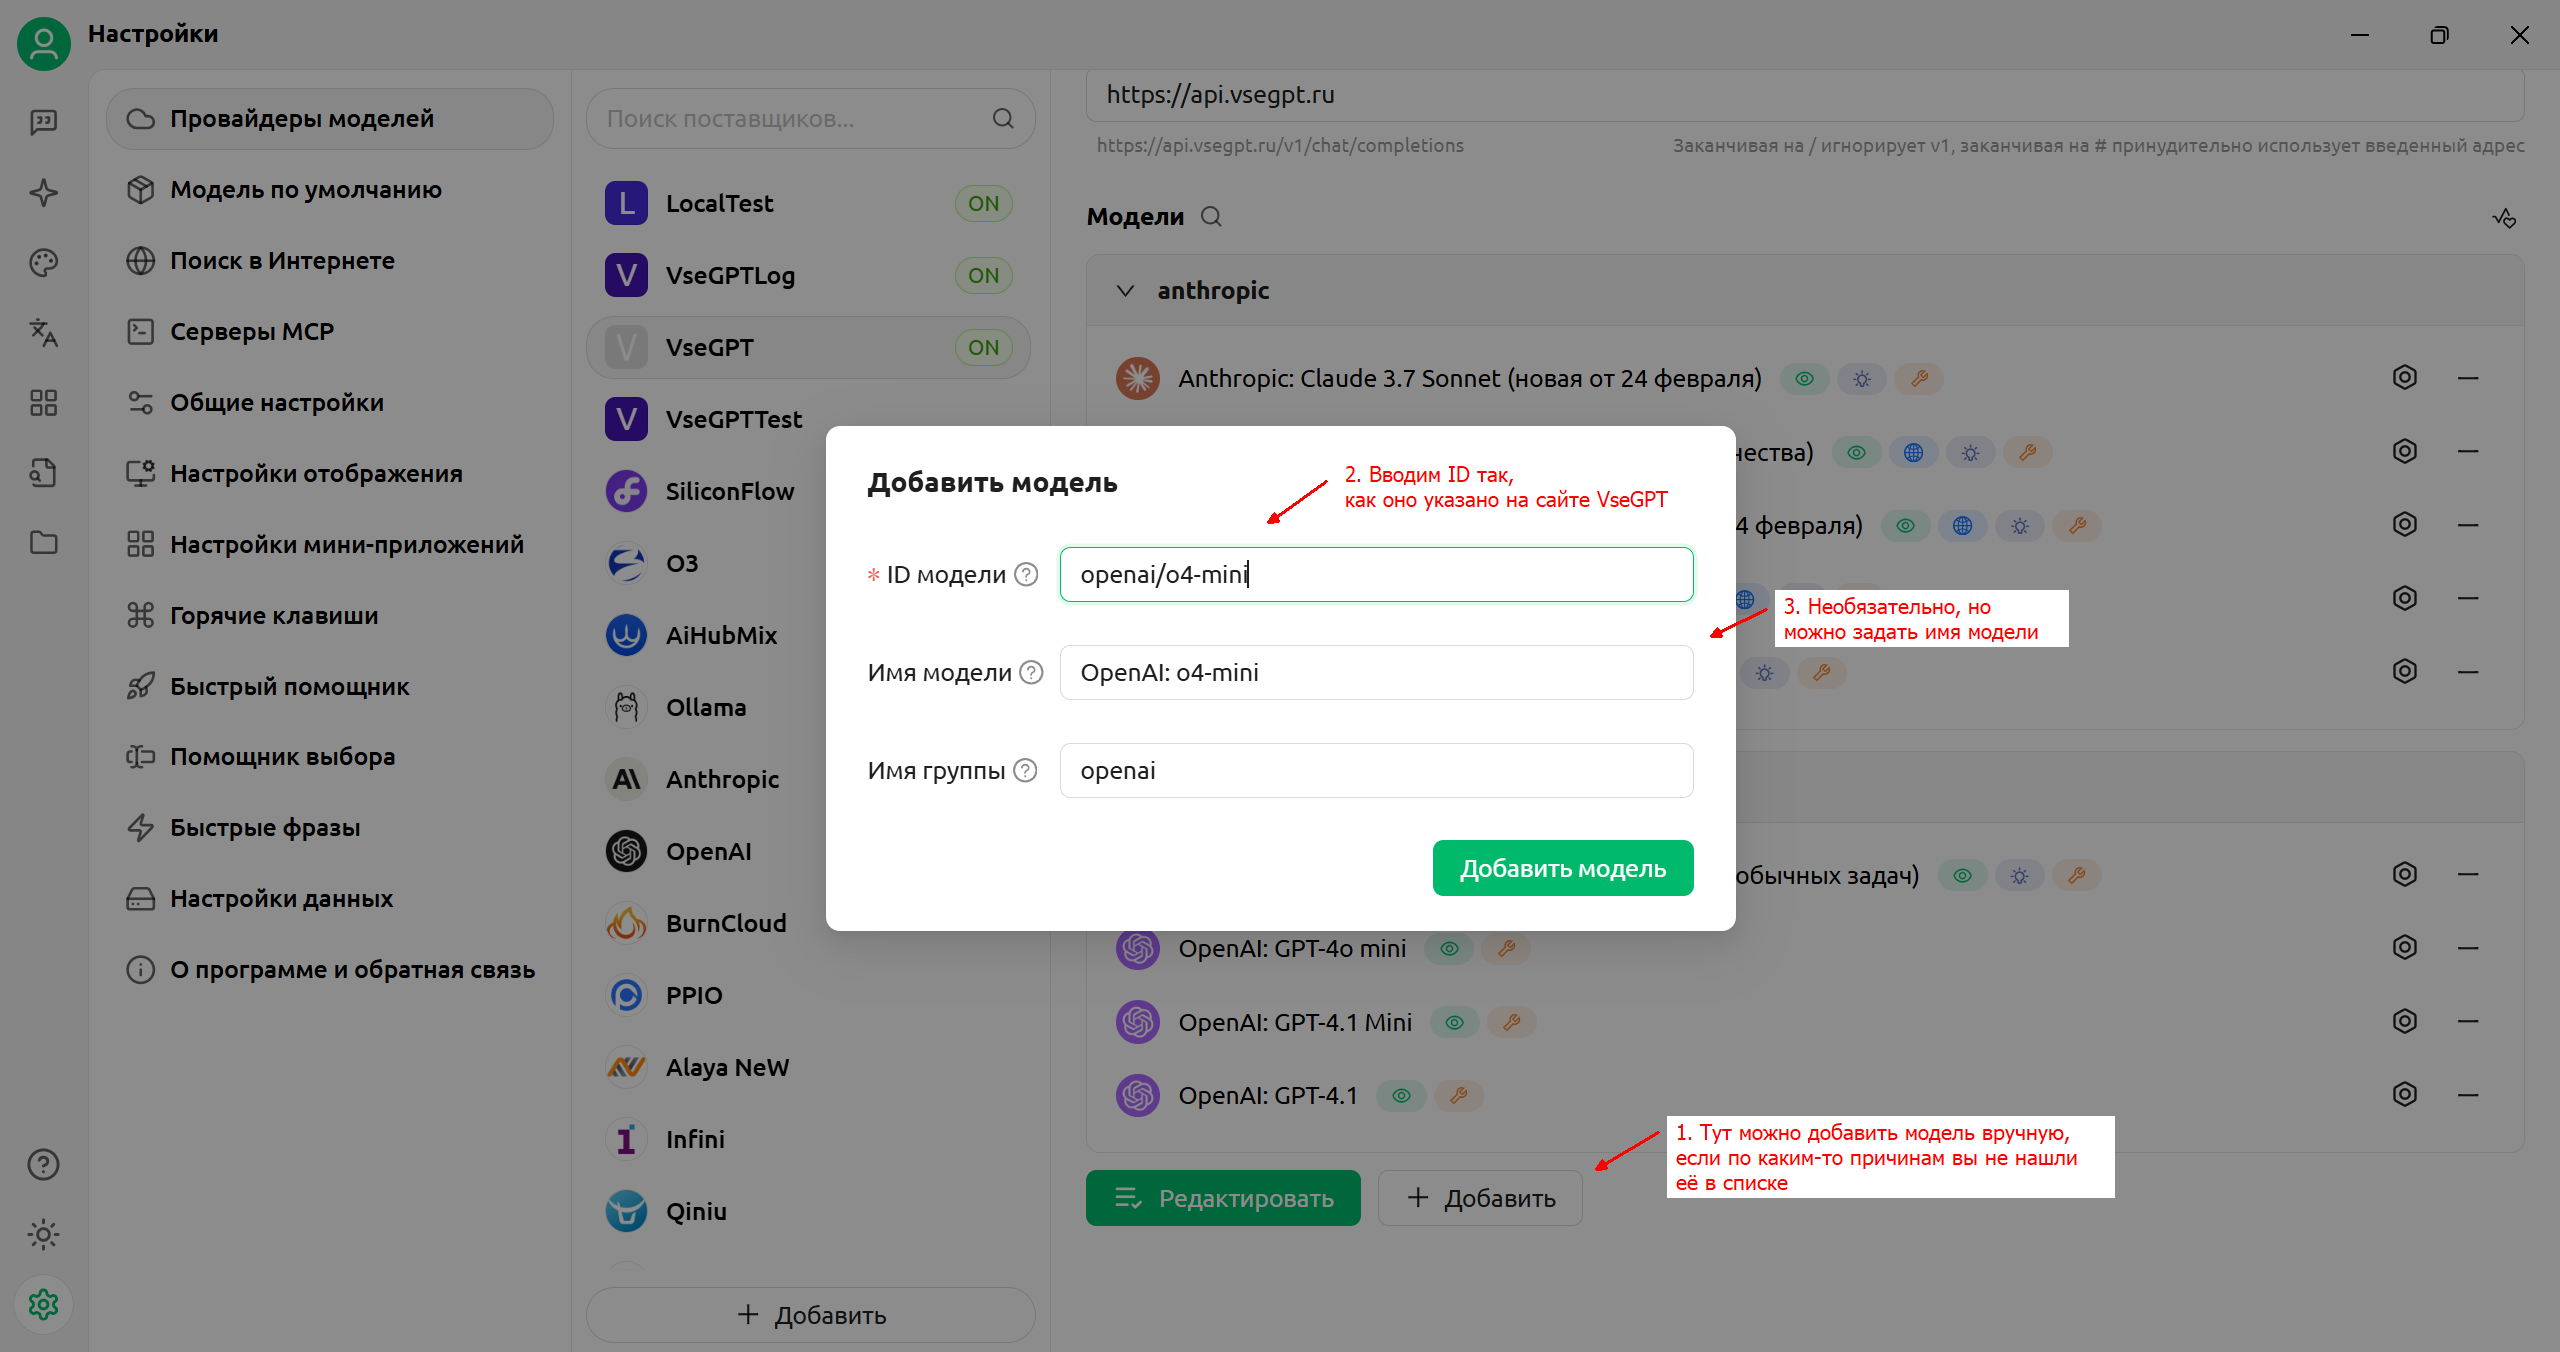Select the BurnCloud provider
The width and height of the screenshot is (2560, 1352).
pyautogui.click(x=706, y=923)
